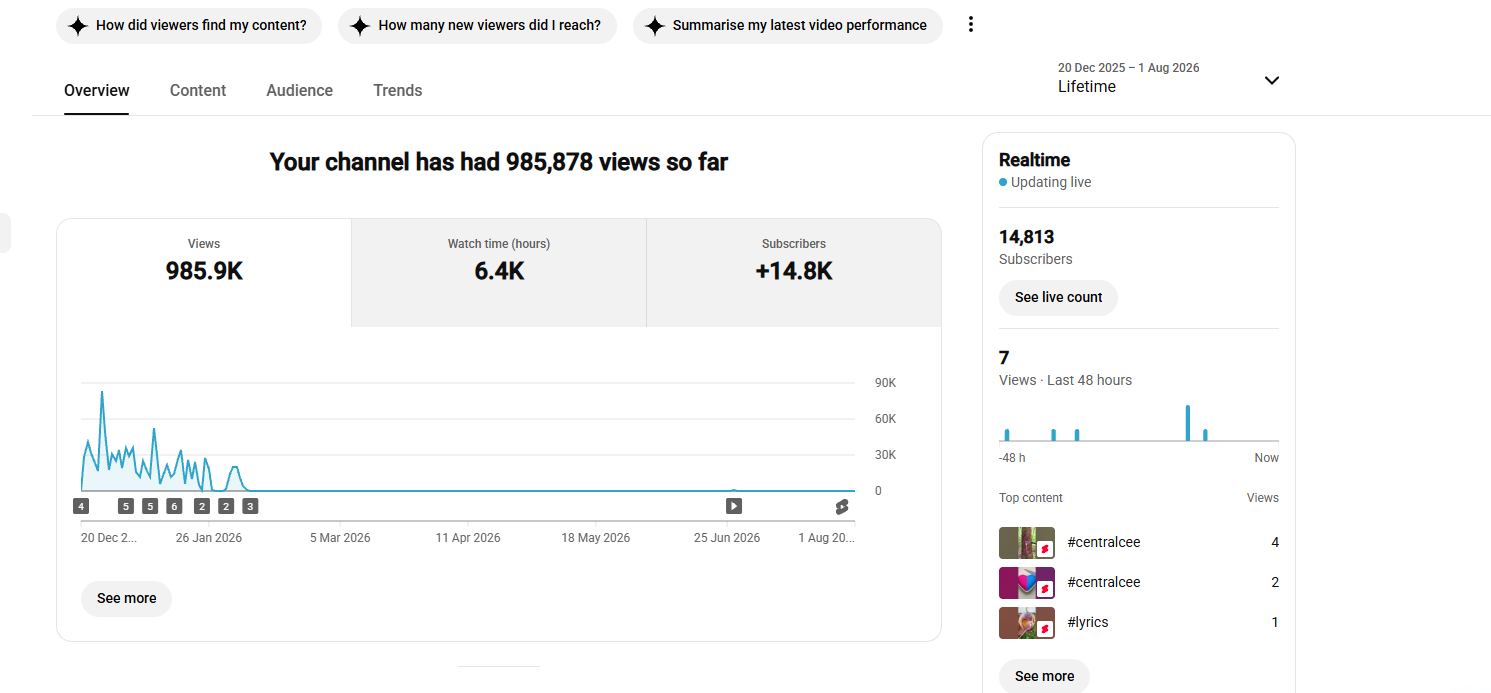The image size is (1491, 693).
Task: Click sparkle icon on 'new viewers' chip
Action: pos(360,26)
